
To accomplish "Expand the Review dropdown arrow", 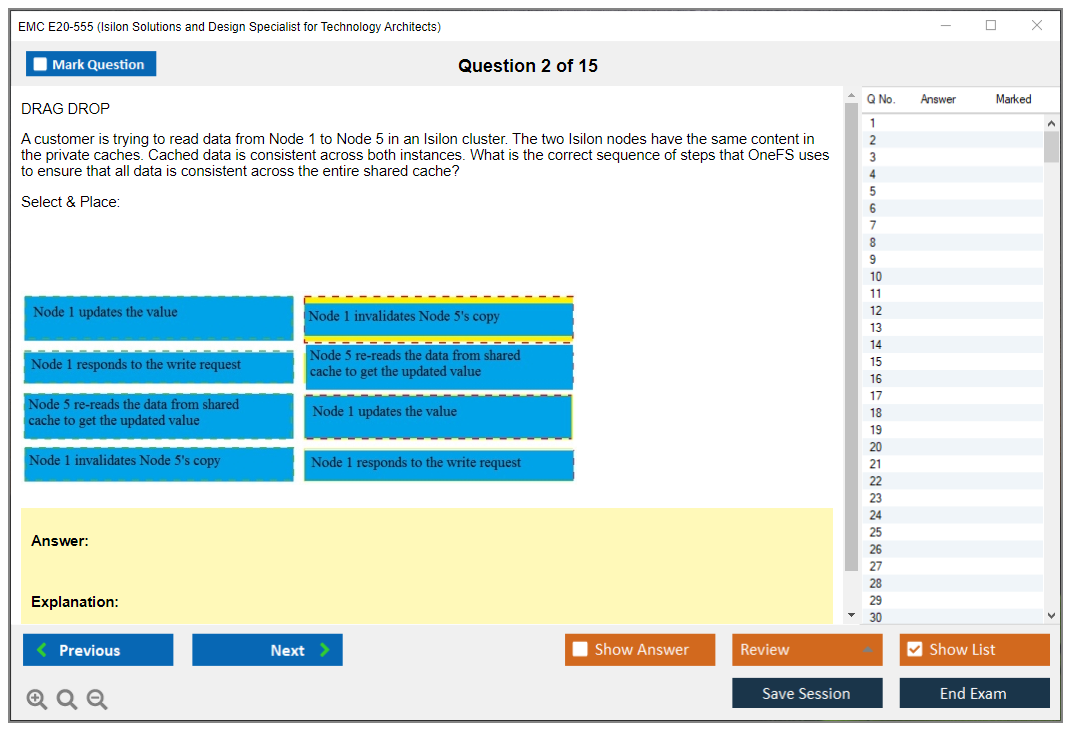I will coord(867,650).
